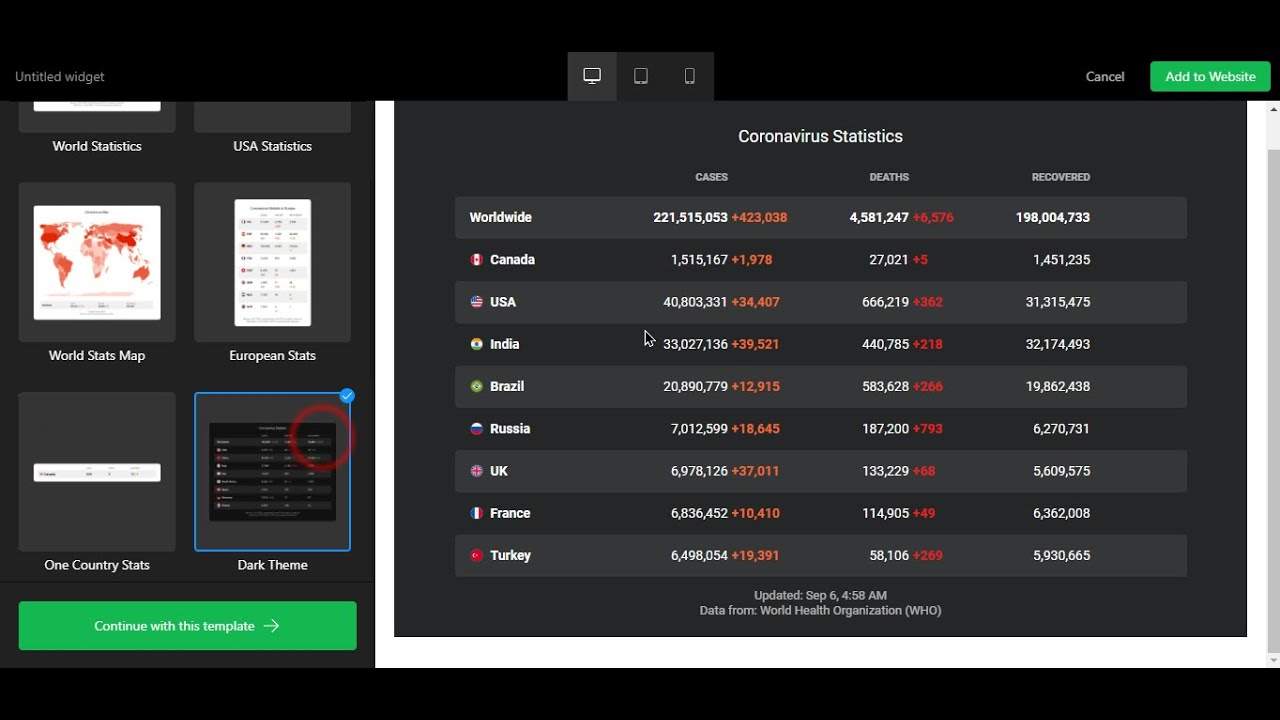Click the Brazil flag icon
The width and height of the screenshot is (1280, 720).
pos(477,386)
